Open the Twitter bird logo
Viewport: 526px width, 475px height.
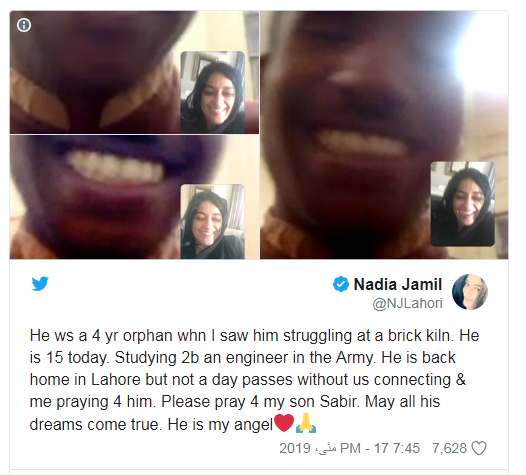pos(40,284)
